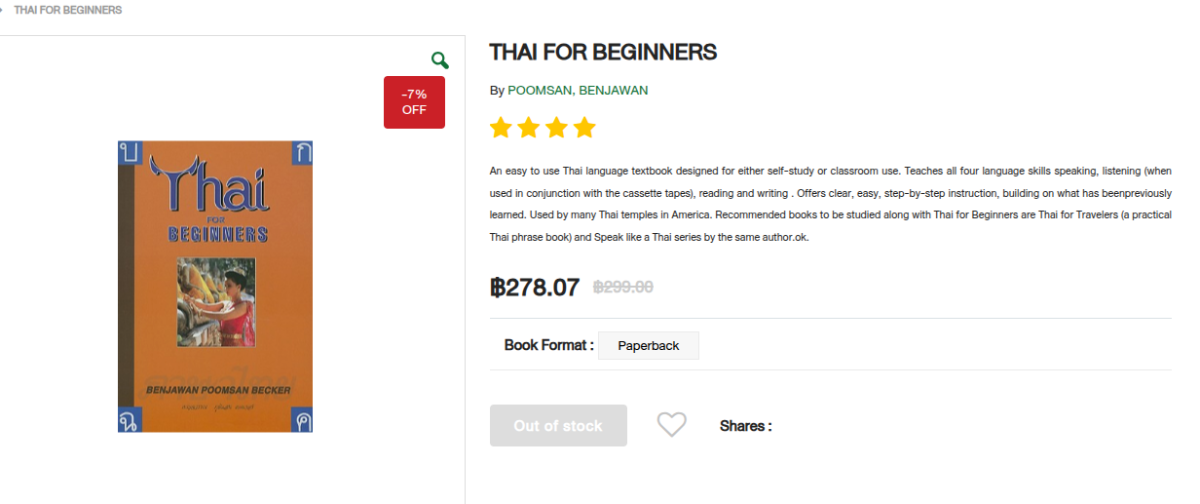
Task: Click the first yellow rating star
Action: point(501,128)
